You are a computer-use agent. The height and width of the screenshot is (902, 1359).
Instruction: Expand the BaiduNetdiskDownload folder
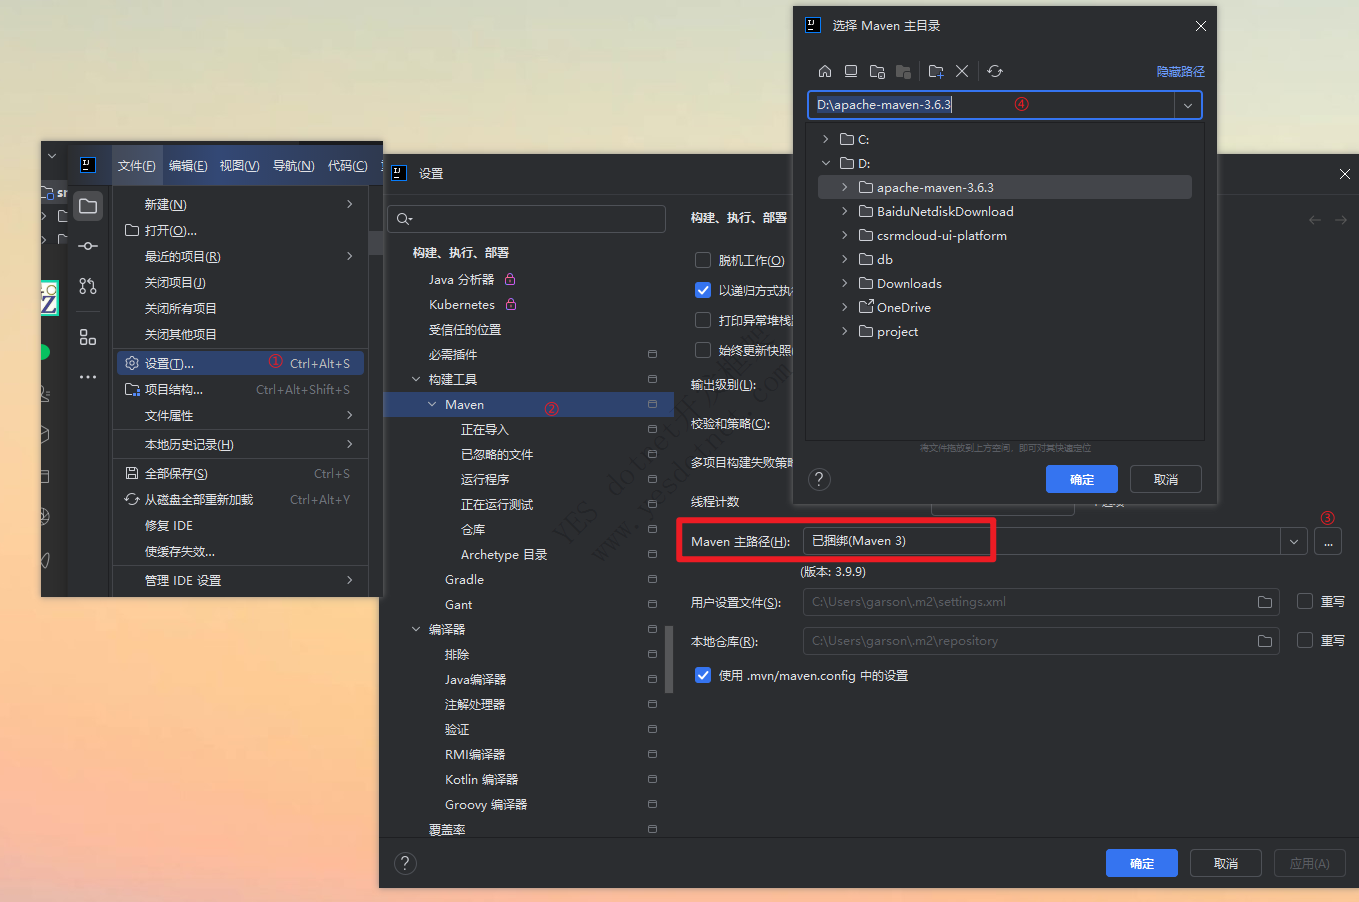[x=844, y=211]
